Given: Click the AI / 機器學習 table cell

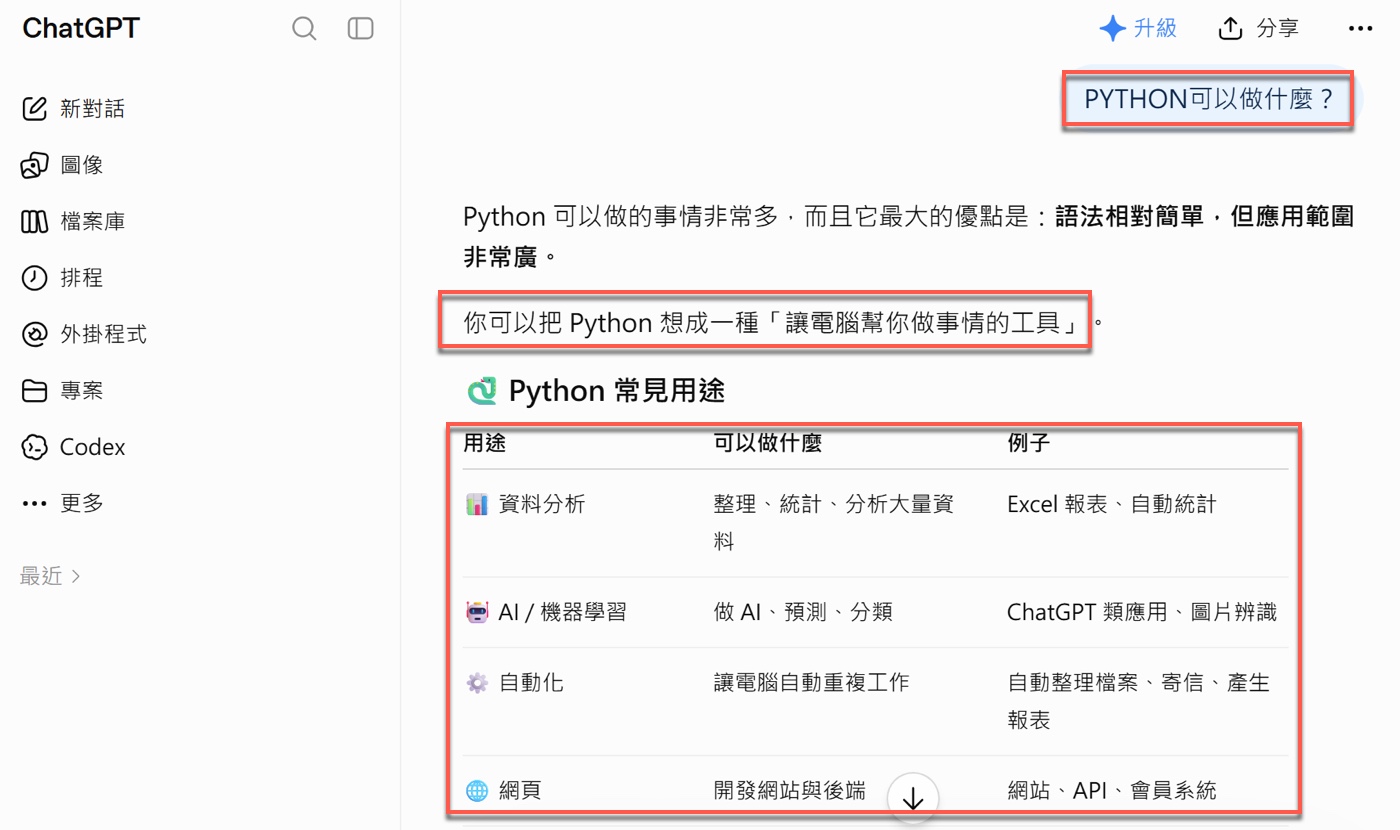Looking at the screenshot, I should [562, 612].
